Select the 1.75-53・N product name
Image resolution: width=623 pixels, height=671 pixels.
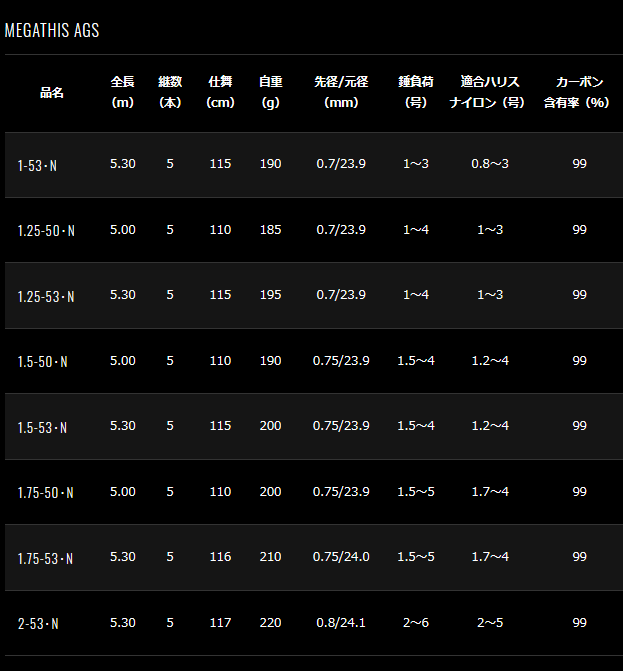[45, 558]
